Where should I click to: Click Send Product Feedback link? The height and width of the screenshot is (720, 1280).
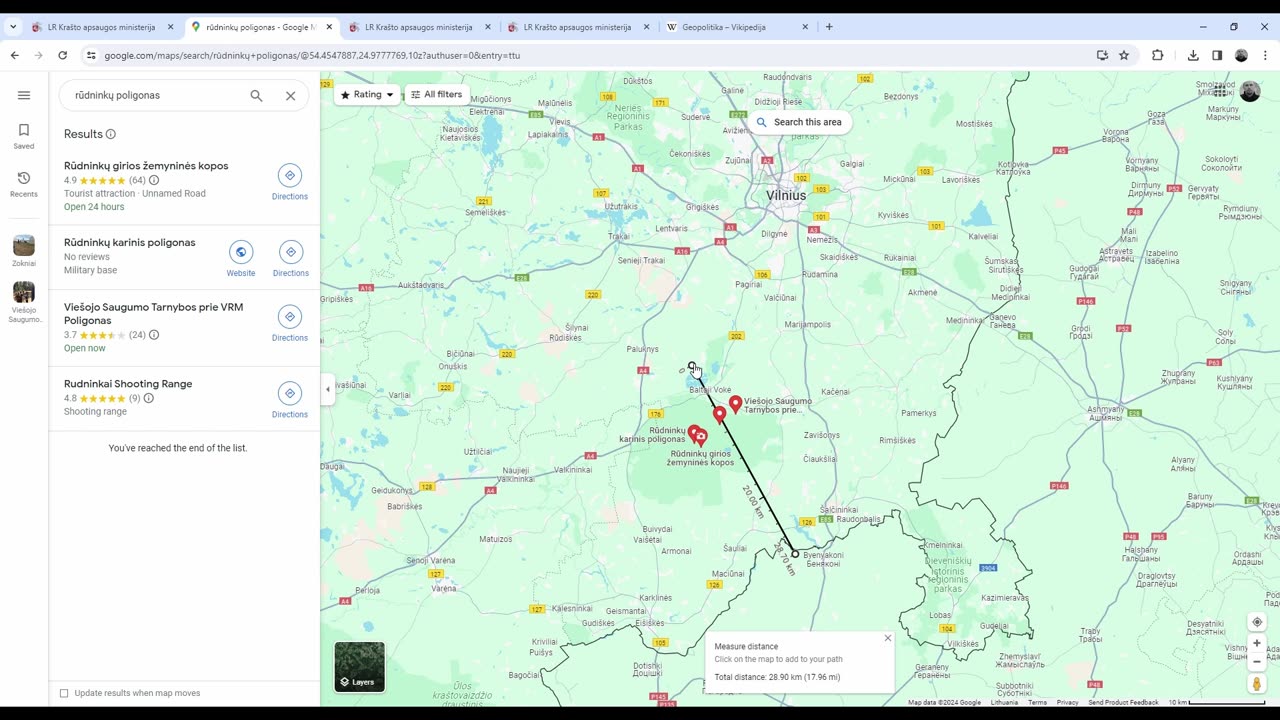(x=1123, y=702)
